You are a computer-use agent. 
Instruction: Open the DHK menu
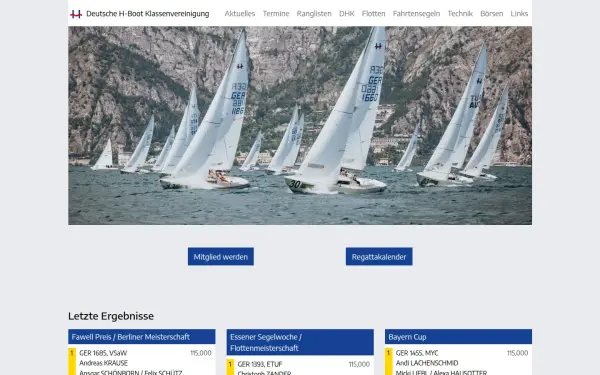347,14
